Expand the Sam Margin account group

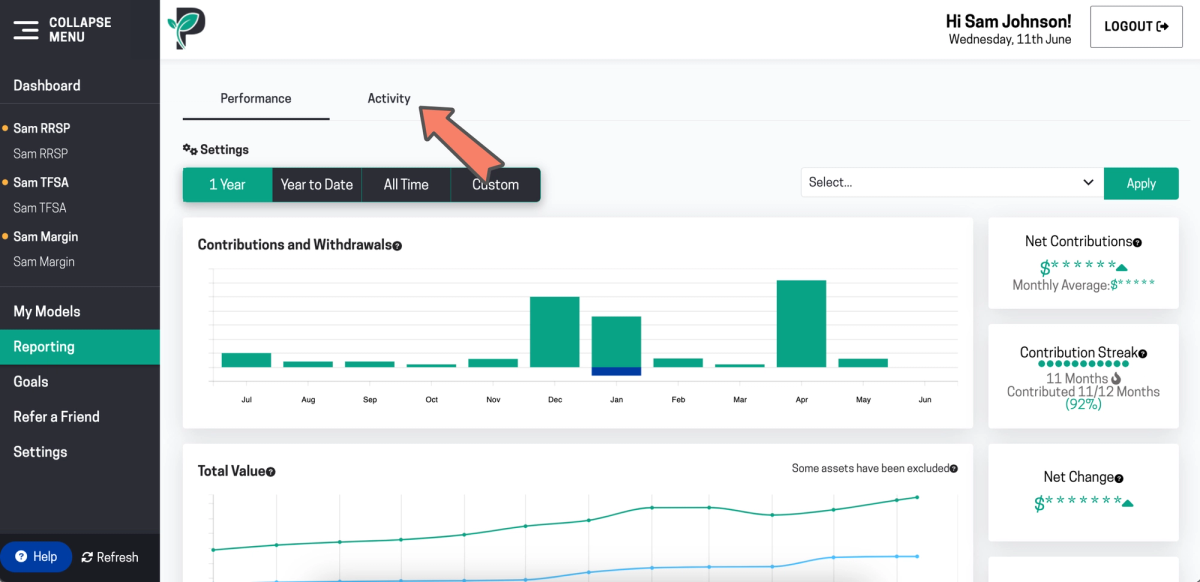(x=45, y=237)
